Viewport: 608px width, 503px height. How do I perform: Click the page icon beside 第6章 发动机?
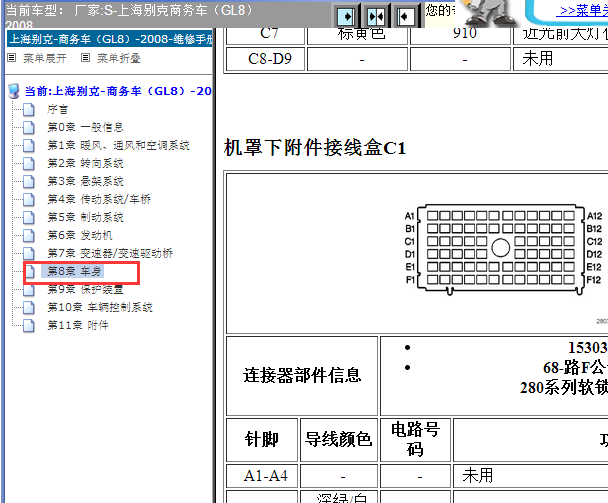29,236
